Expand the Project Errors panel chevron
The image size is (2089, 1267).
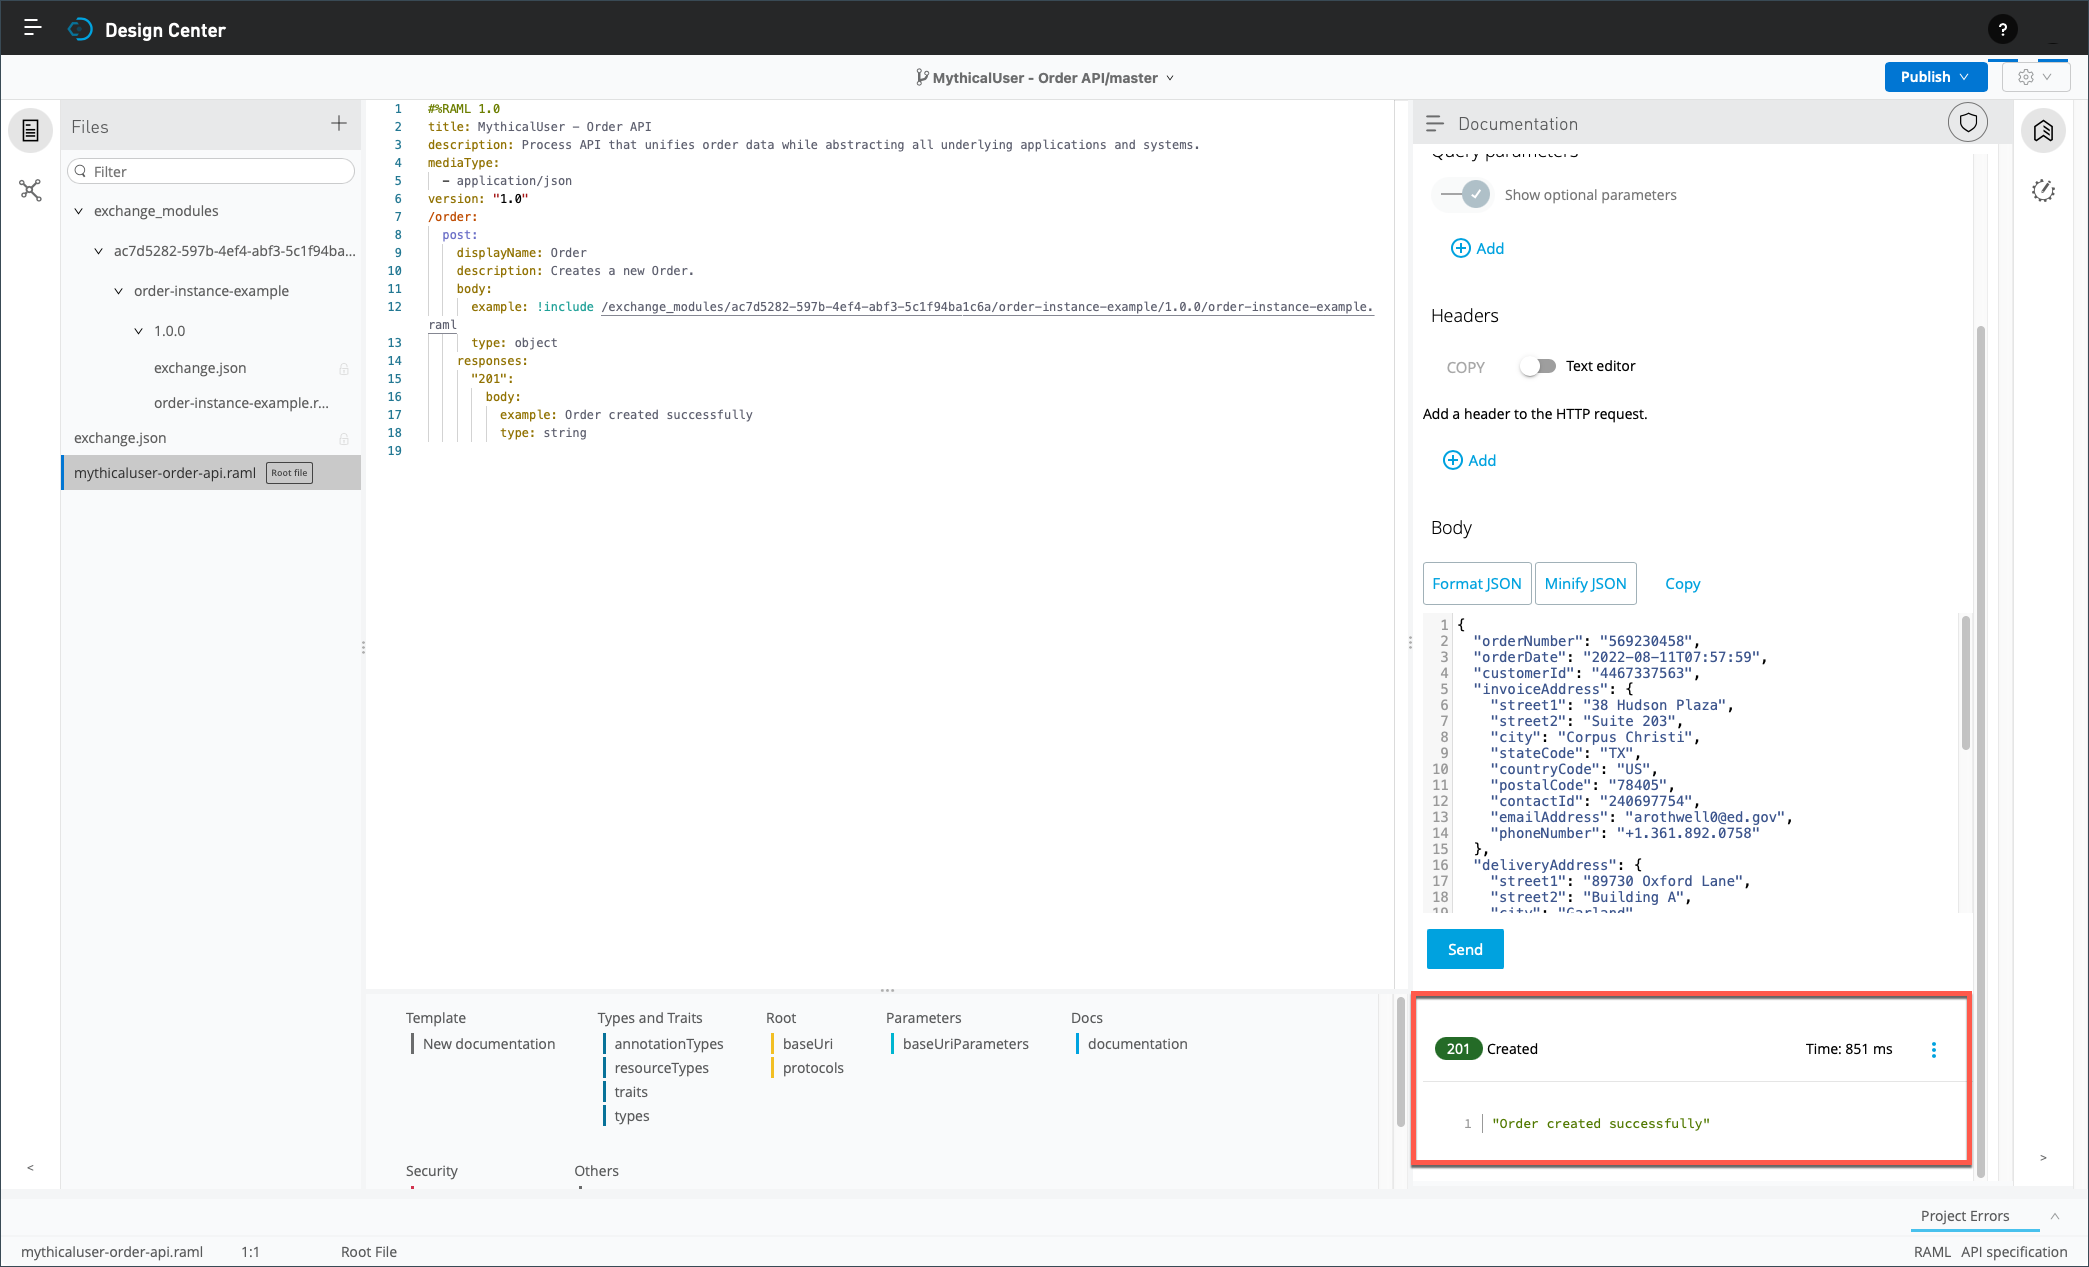[2055, 1216]
